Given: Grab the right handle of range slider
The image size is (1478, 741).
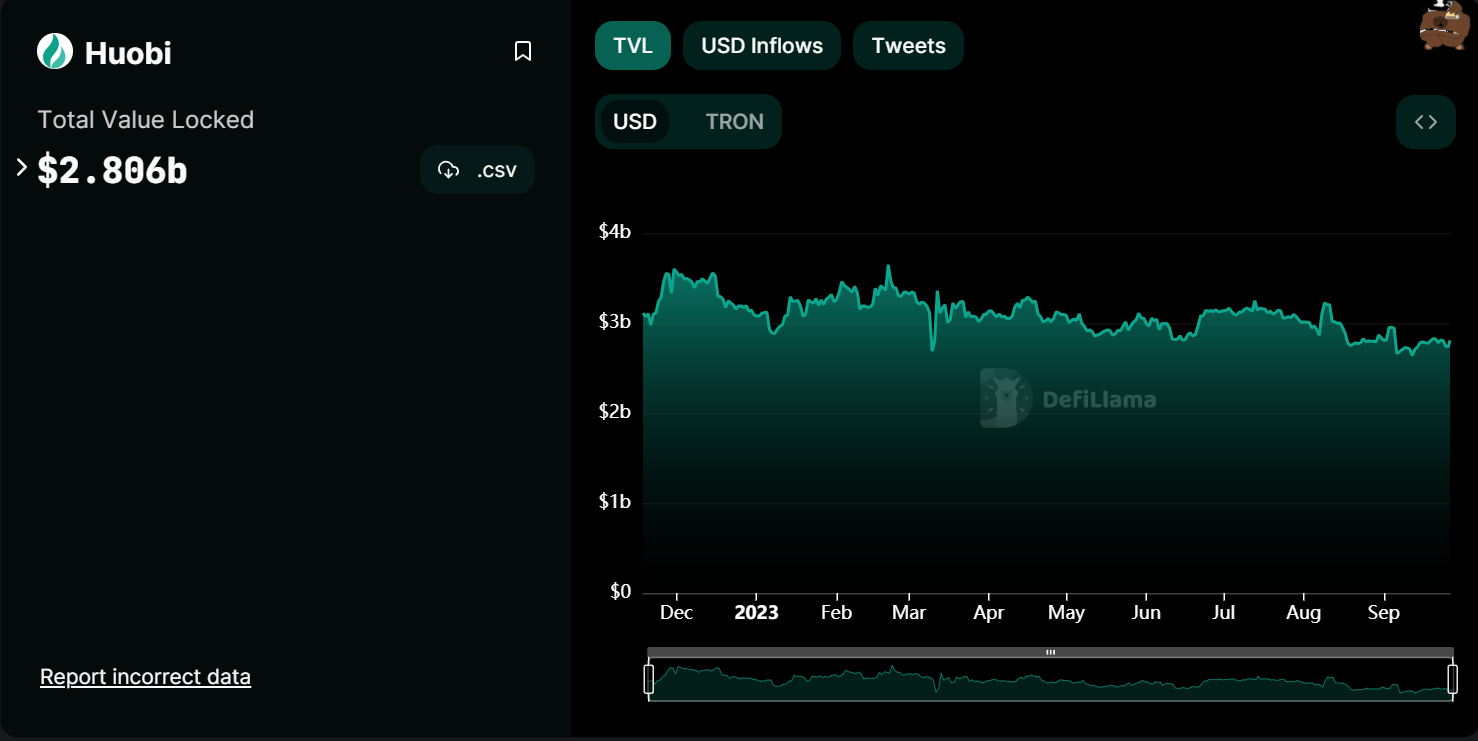Looking at the screenshot, I should [x=1453, y=679].
